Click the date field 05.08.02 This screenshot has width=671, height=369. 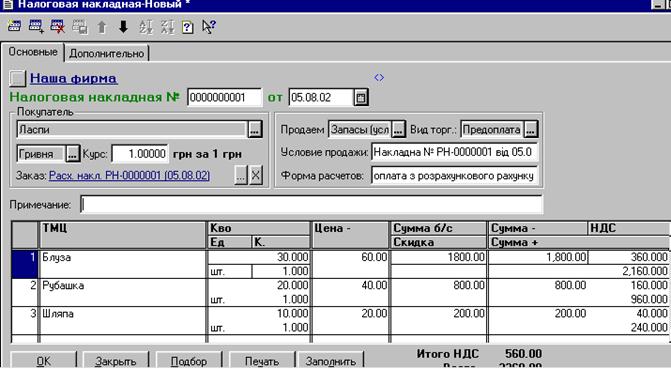pyautogui.click(x=322, y=98)
